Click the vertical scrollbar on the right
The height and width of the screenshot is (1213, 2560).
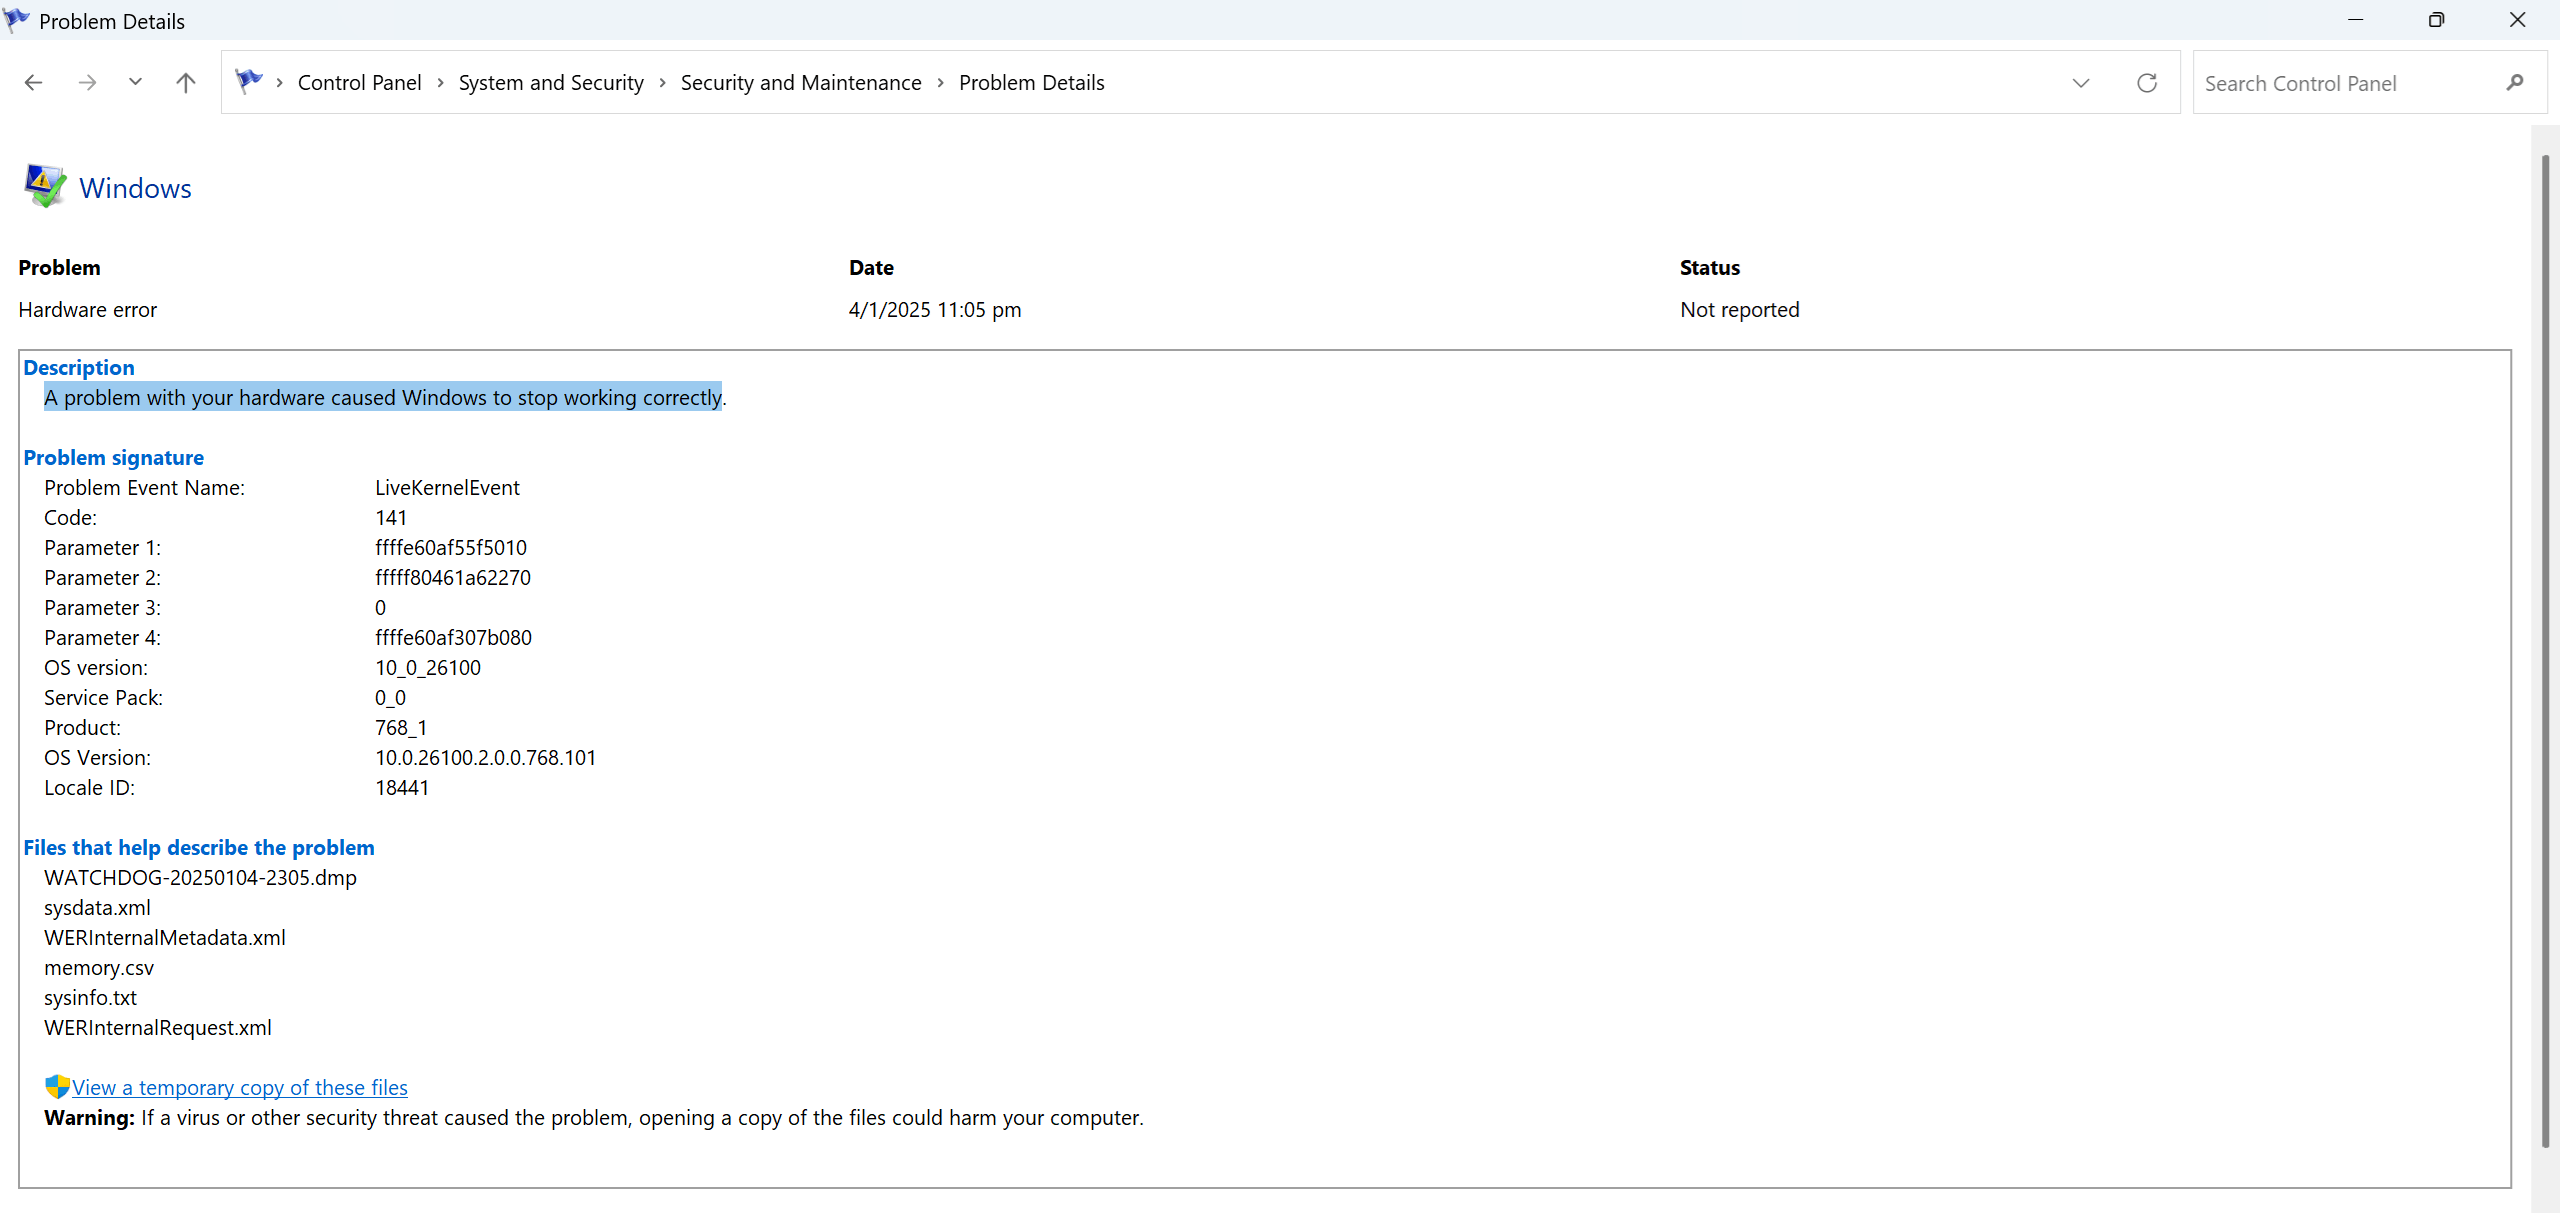(x=2544, y=650)
